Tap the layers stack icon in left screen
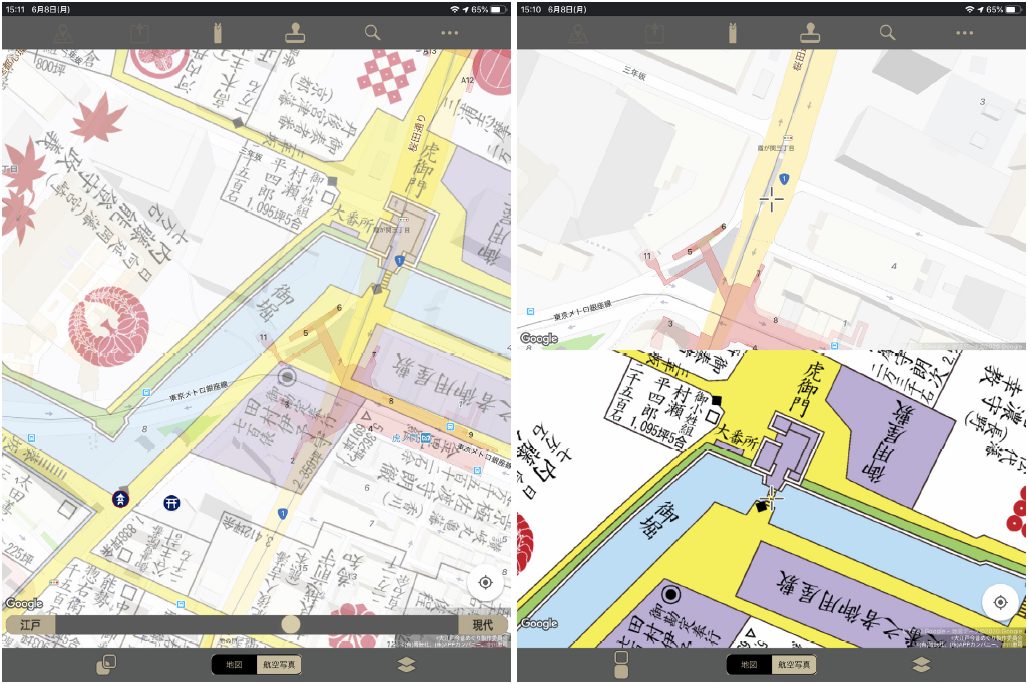The width and height of the screenshot is (1028, 684). (x=406, y=665)
